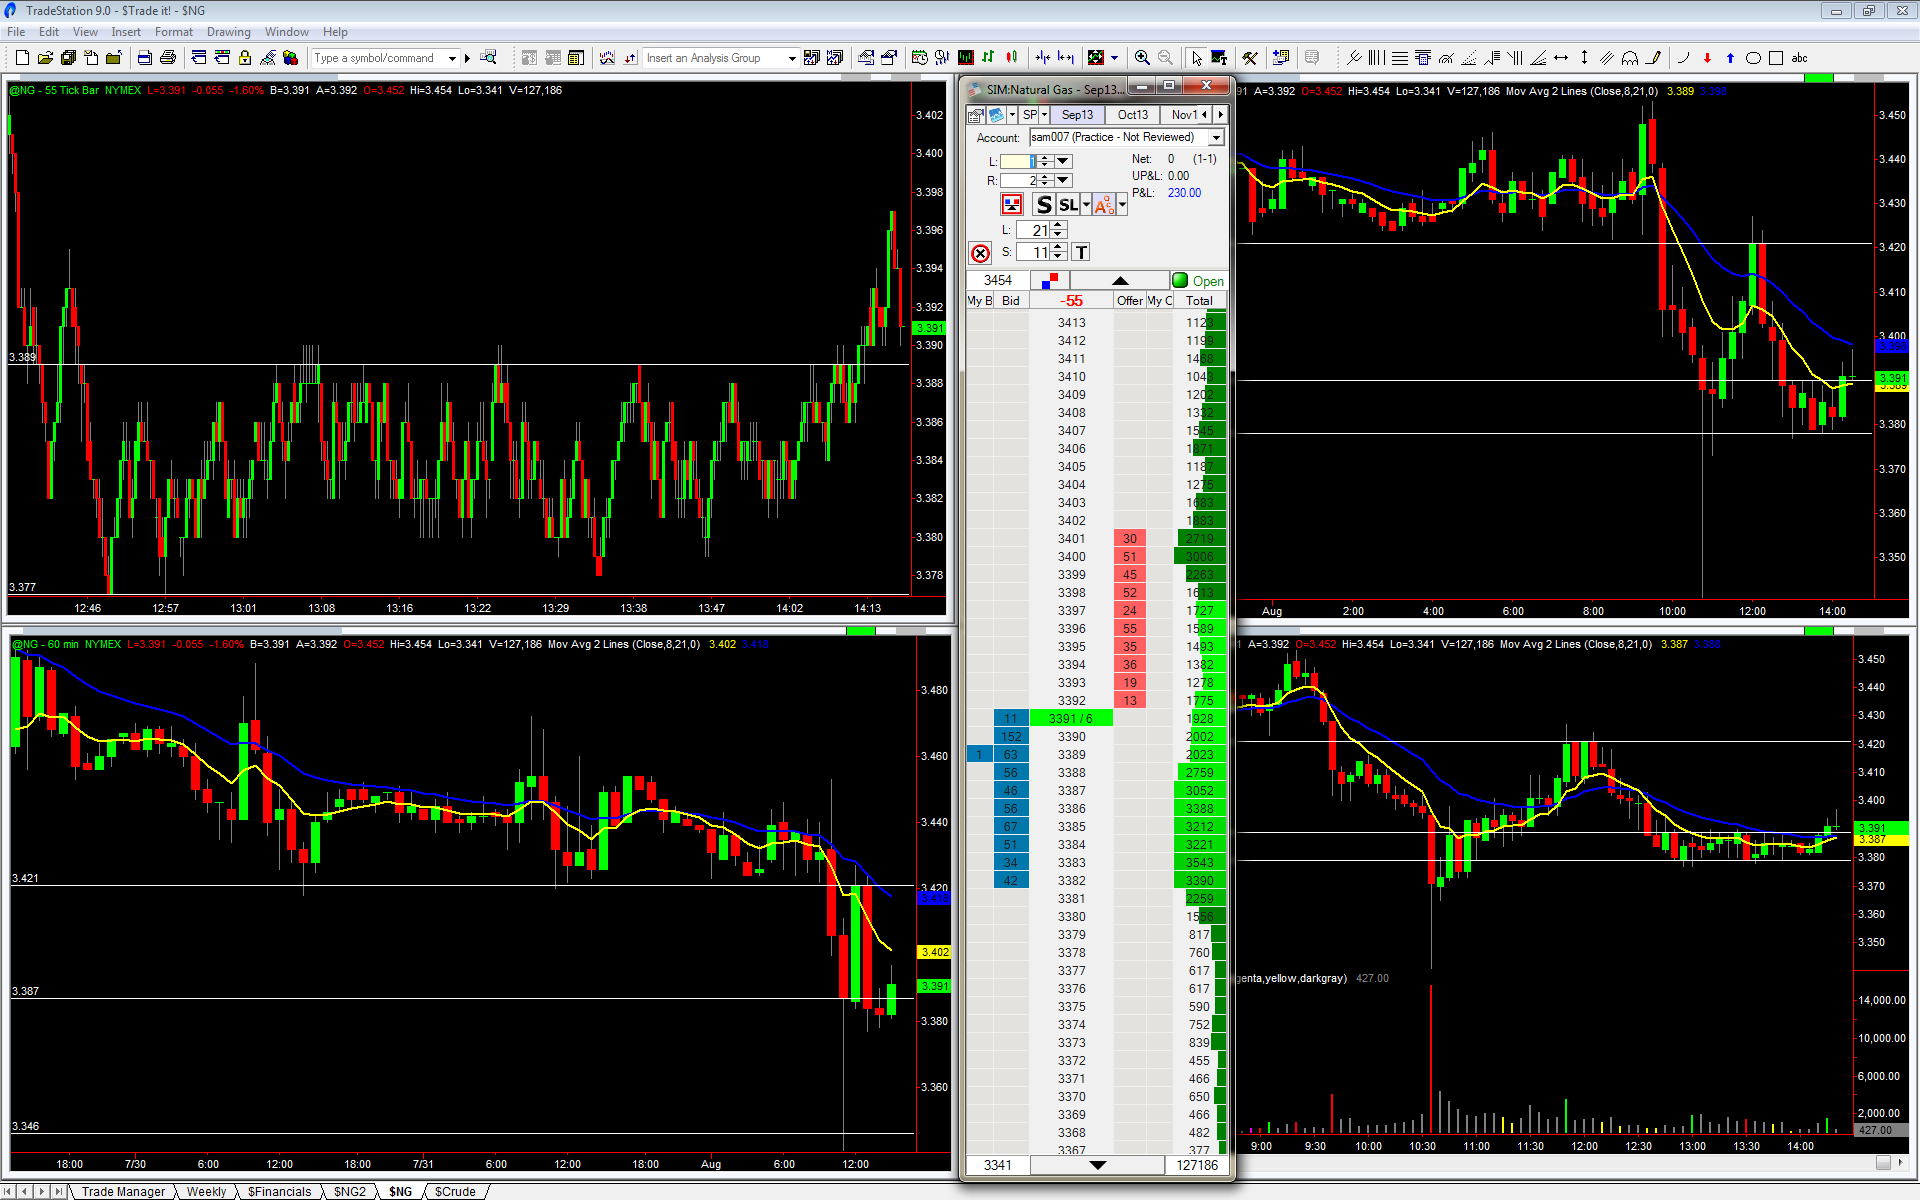Image resolution: width=1920 pixels, height=1200 pixels.
Task: Click the red-green candlestick chart icon
Action: [1012, 58]
